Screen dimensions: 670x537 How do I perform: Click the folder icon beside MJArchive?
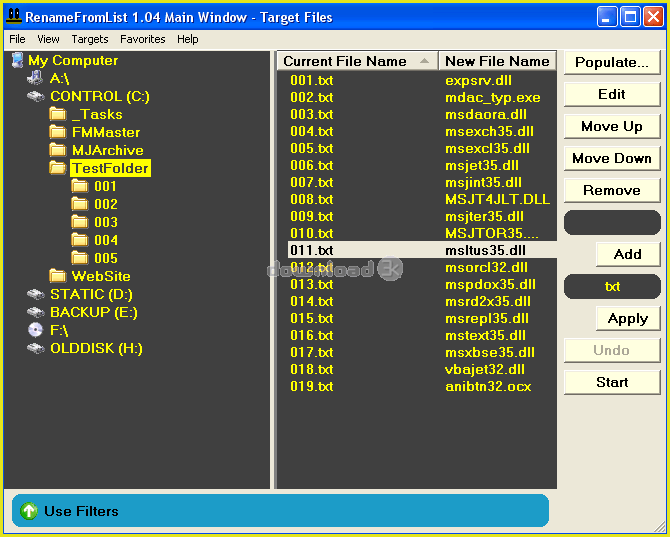point(58,150)
